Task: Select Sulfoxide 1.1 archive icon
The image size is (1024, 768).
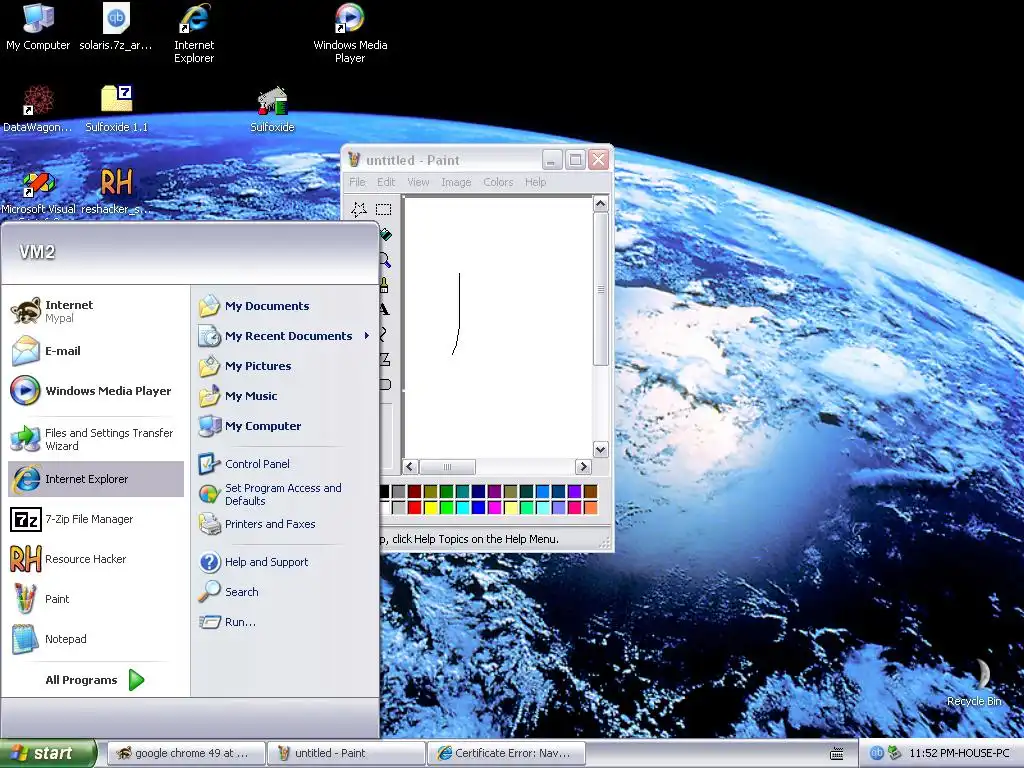Action: (116, 109)
